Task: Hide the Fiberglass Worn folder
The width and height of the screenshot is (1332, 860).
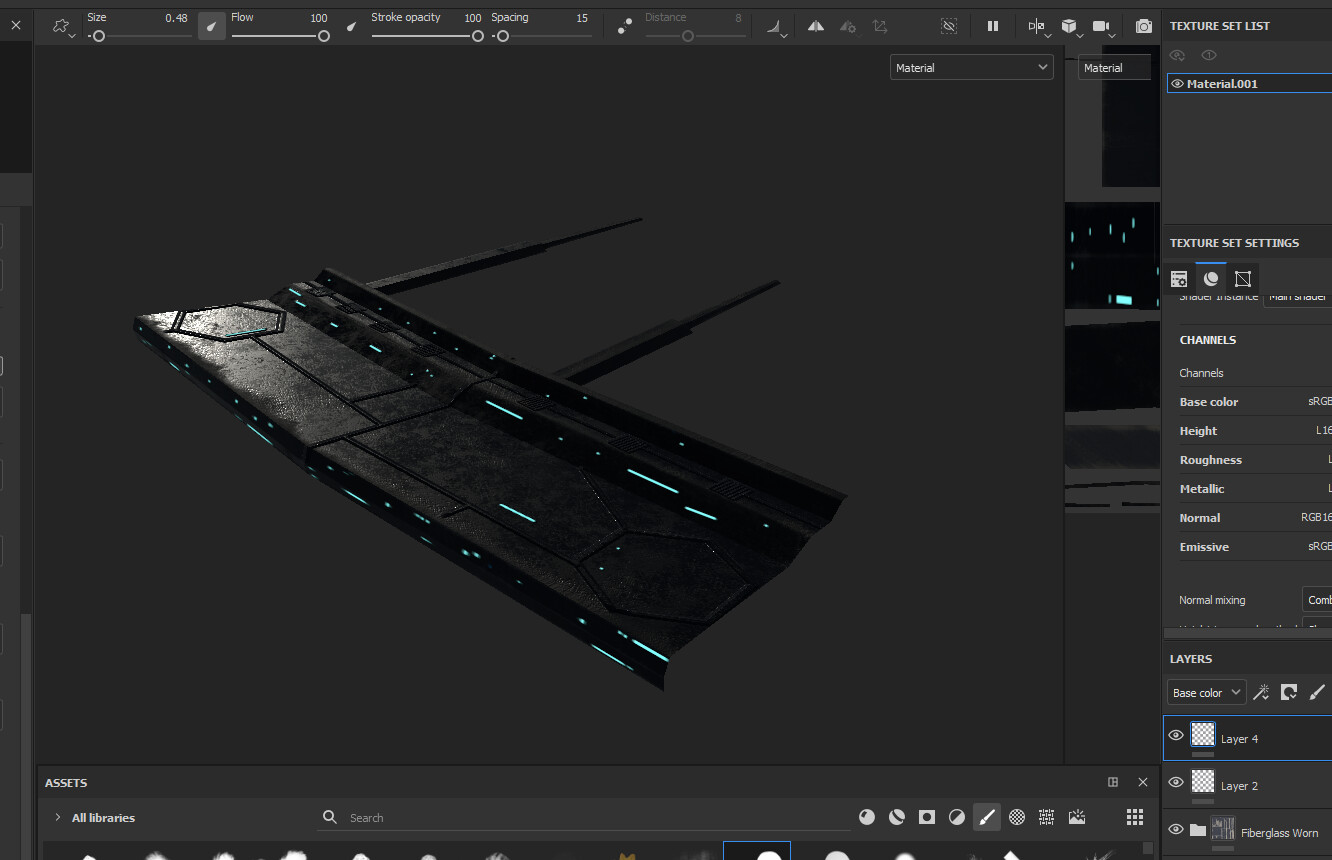Action: (1176, 830)
